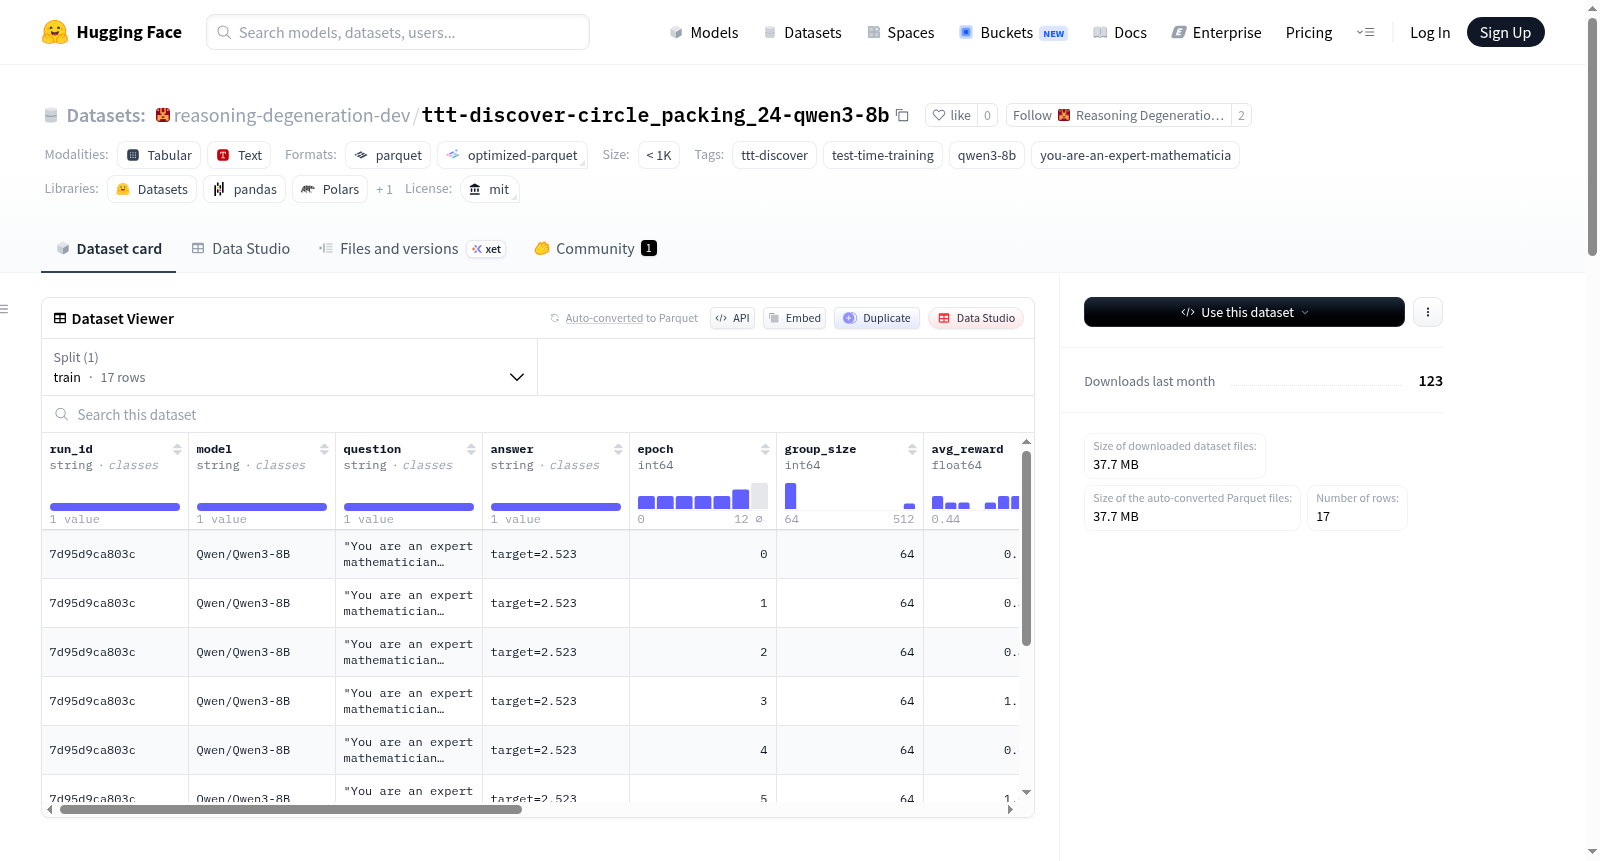Screen dimensions: 1600x861
Task: Open the more options kebab menu
Action: 1427,312
